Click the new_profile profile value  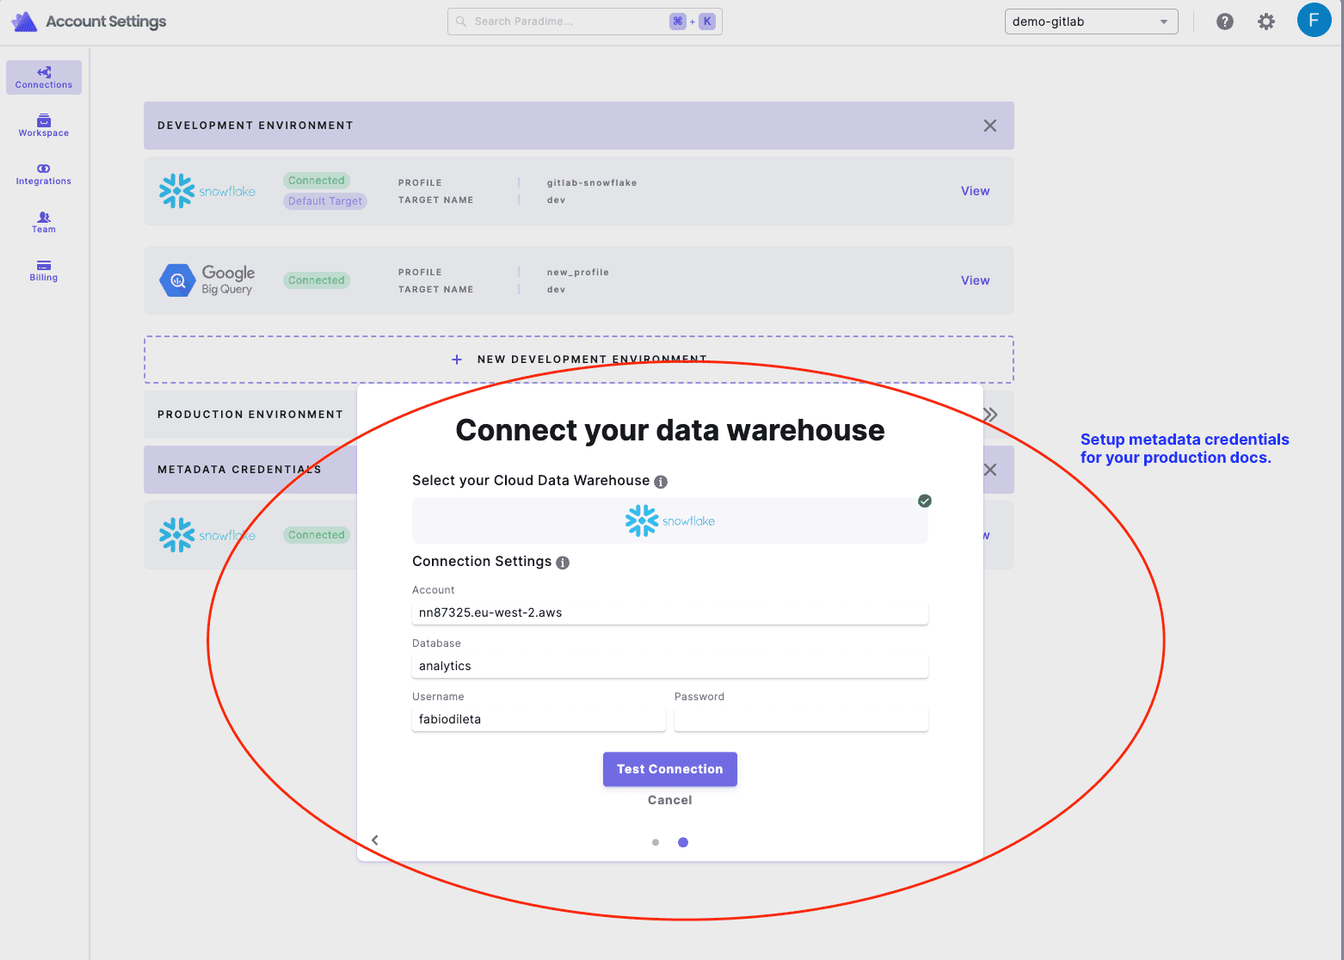pos(578,272)
